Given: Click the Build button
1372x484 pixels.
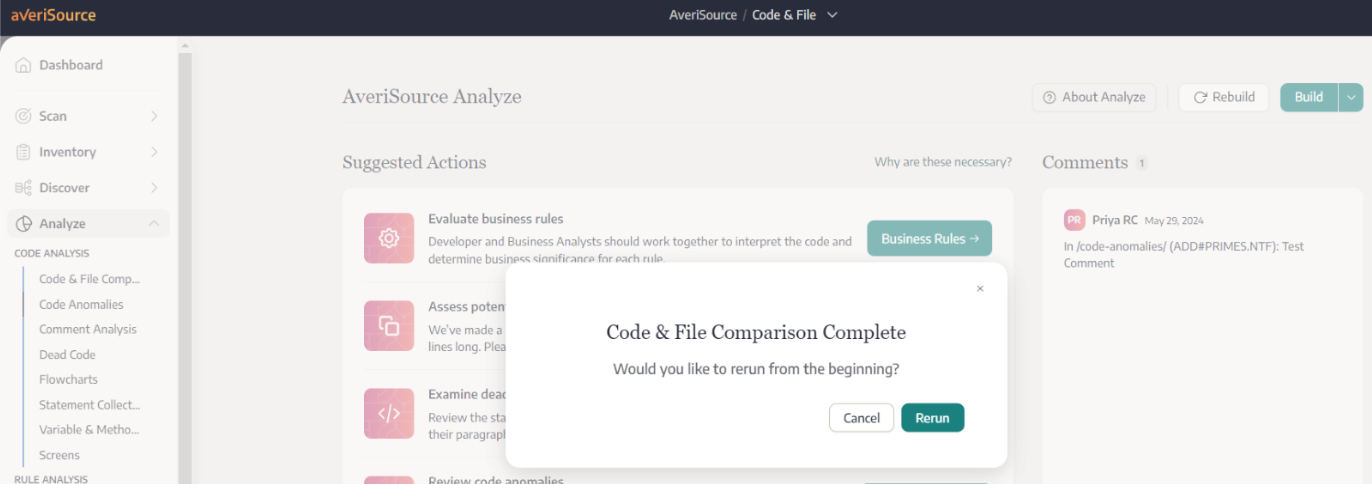Looking at the screenshot, I should point(1308,97).
